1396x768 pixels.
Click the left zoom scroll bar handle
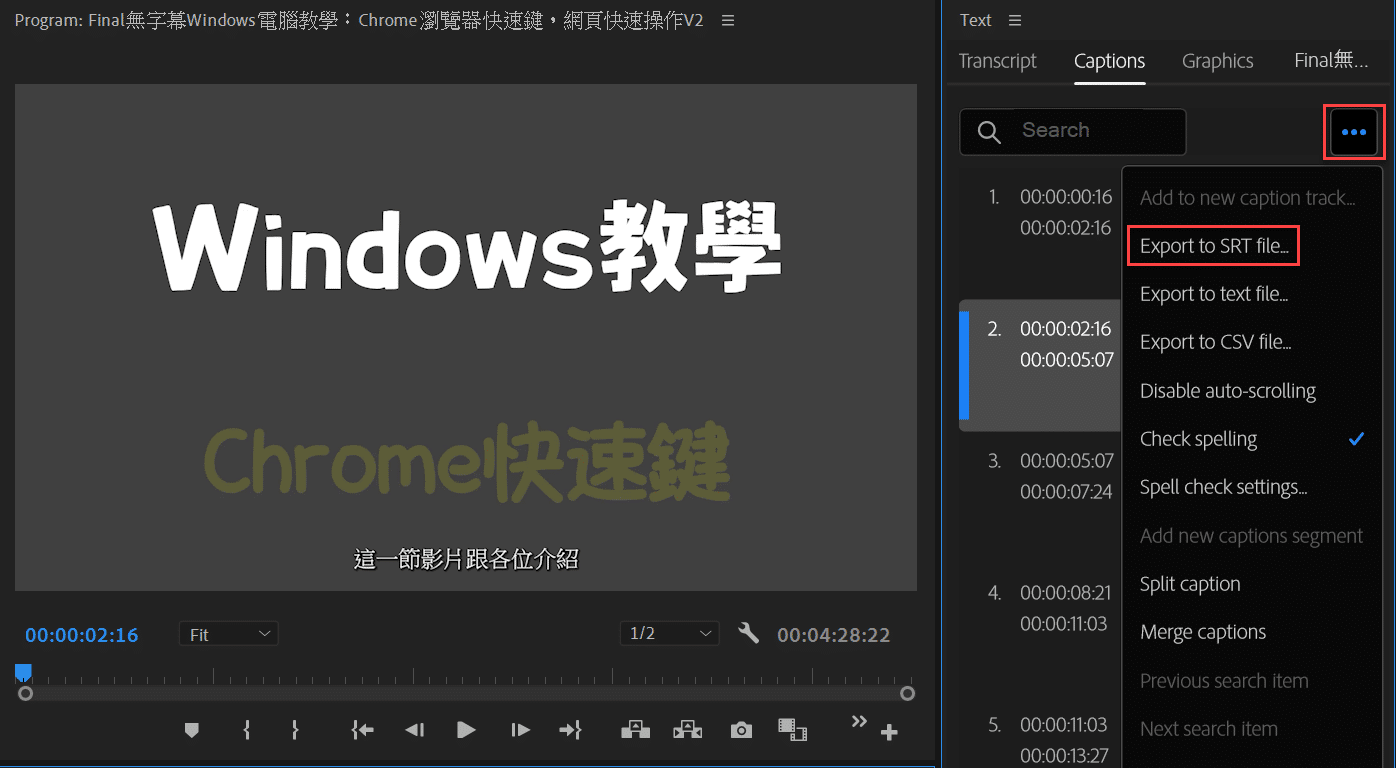[x=26, y=693]
